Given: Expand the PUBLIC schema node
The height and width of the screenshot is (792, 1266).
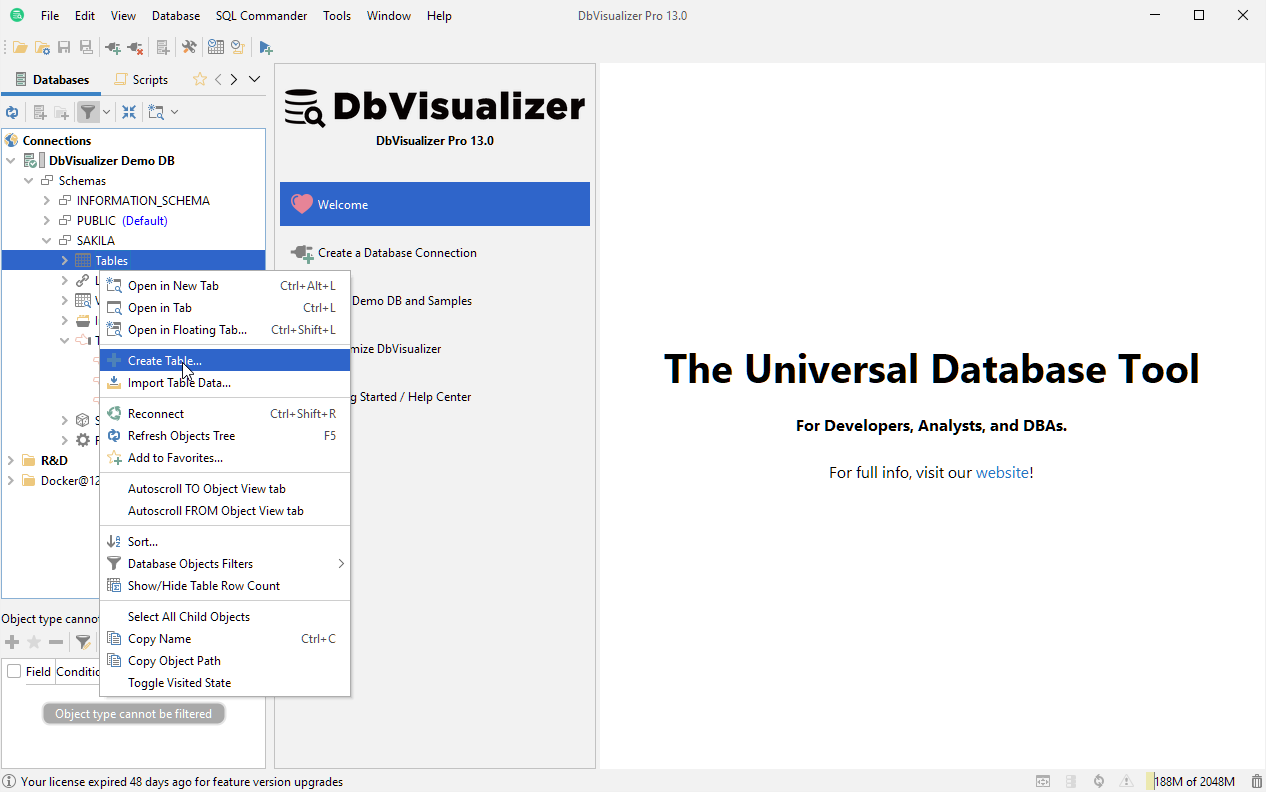Looking at the screenshot, I should (46, 220).
